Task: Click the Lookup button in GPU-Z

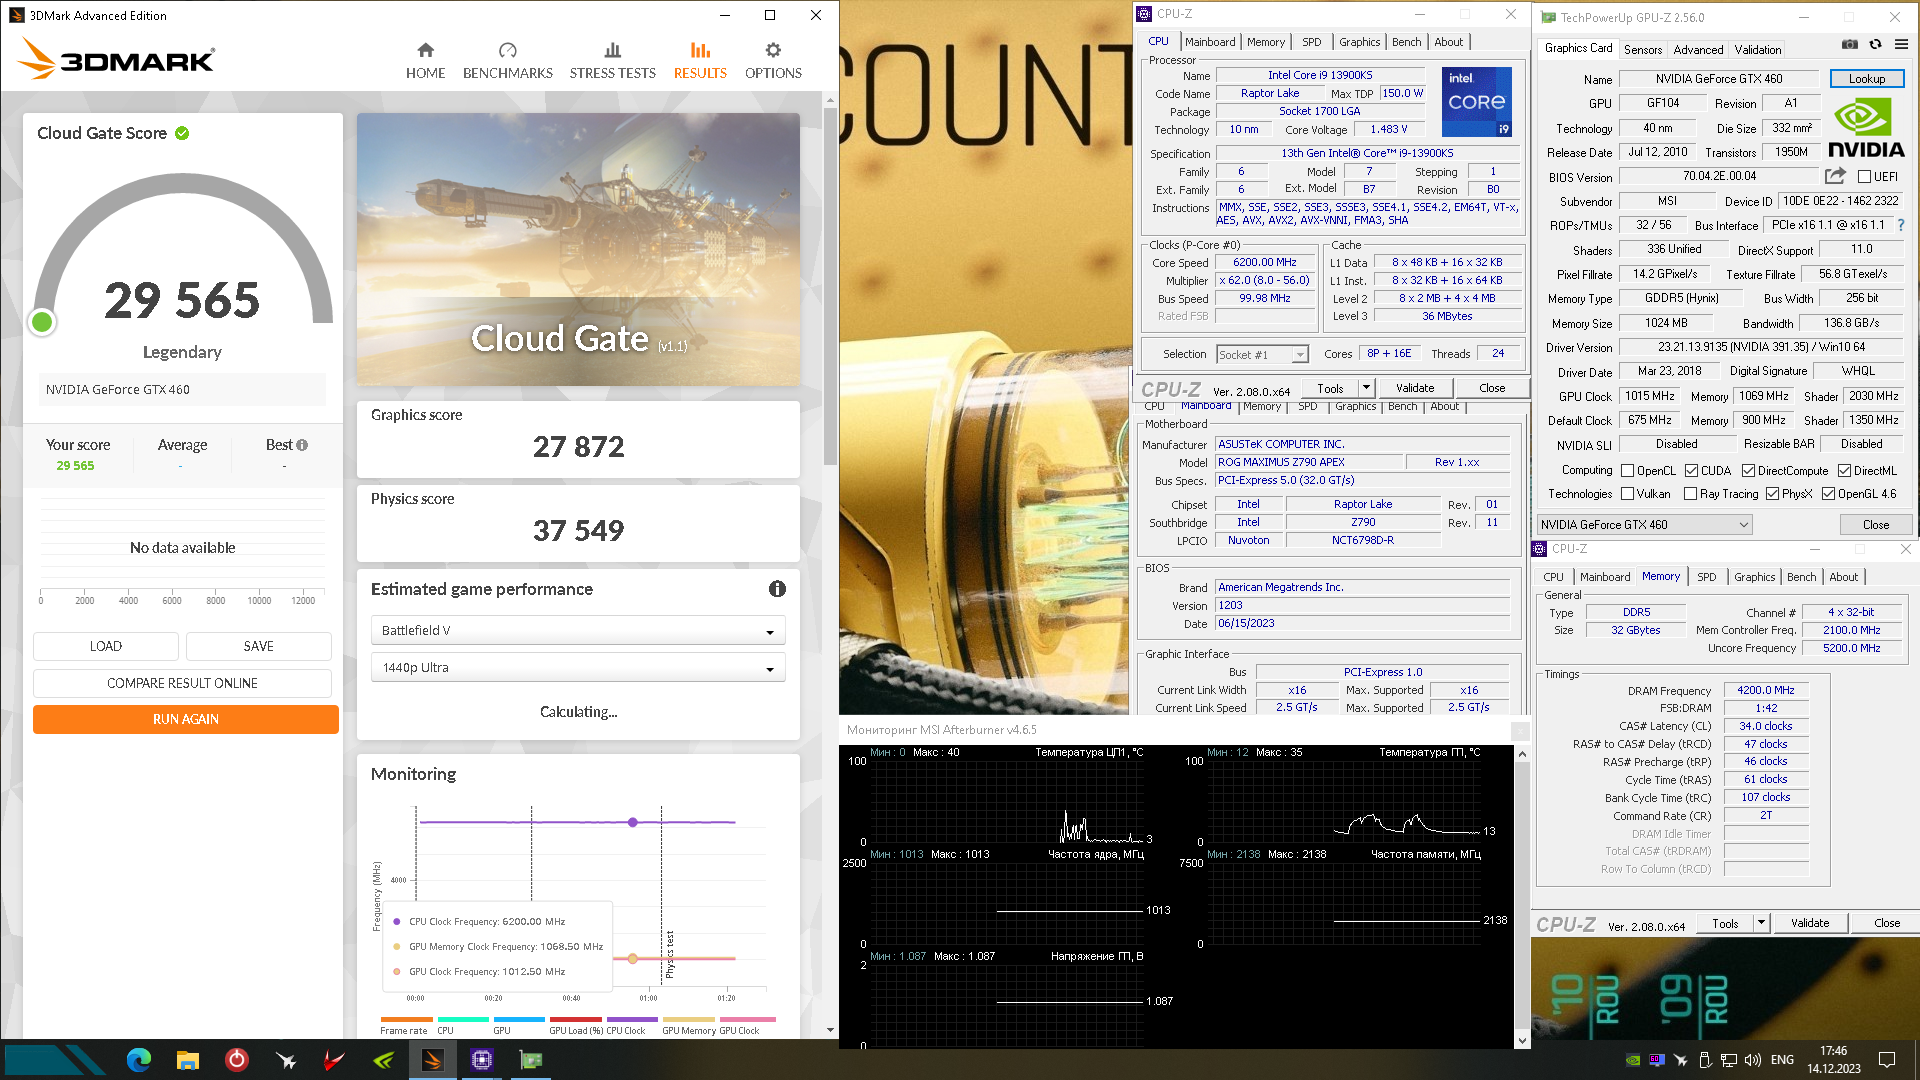Action: (1867, 79)
